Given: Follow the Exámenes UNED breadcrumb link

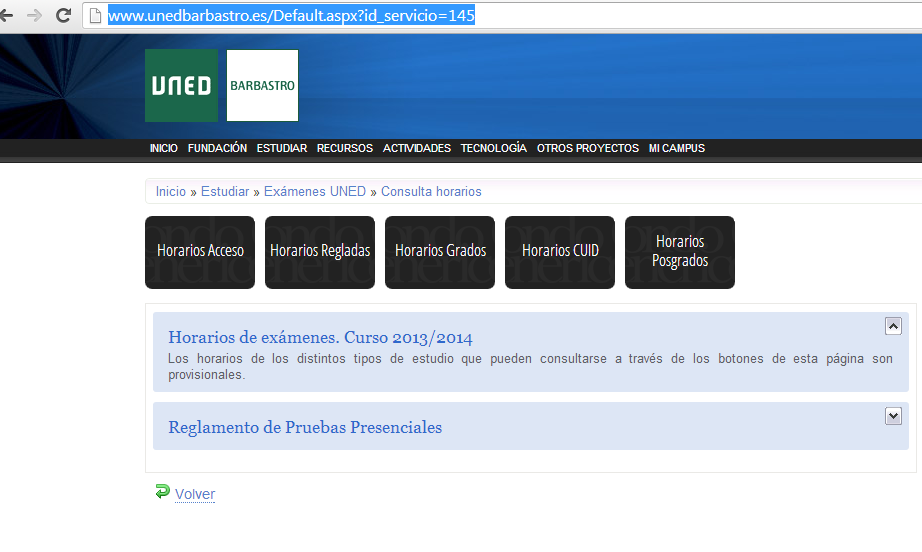Looking at the screenshot, I should [314, 192].
